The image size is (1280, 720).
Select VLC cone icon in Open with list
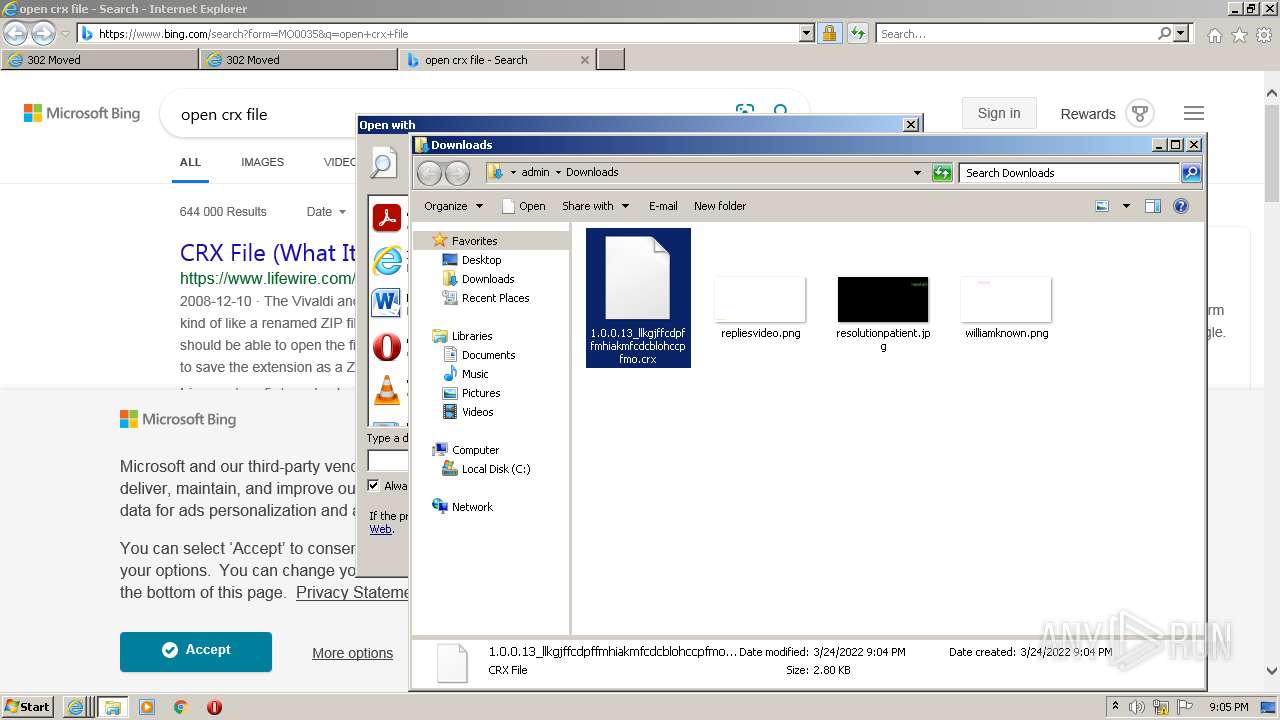386,389
